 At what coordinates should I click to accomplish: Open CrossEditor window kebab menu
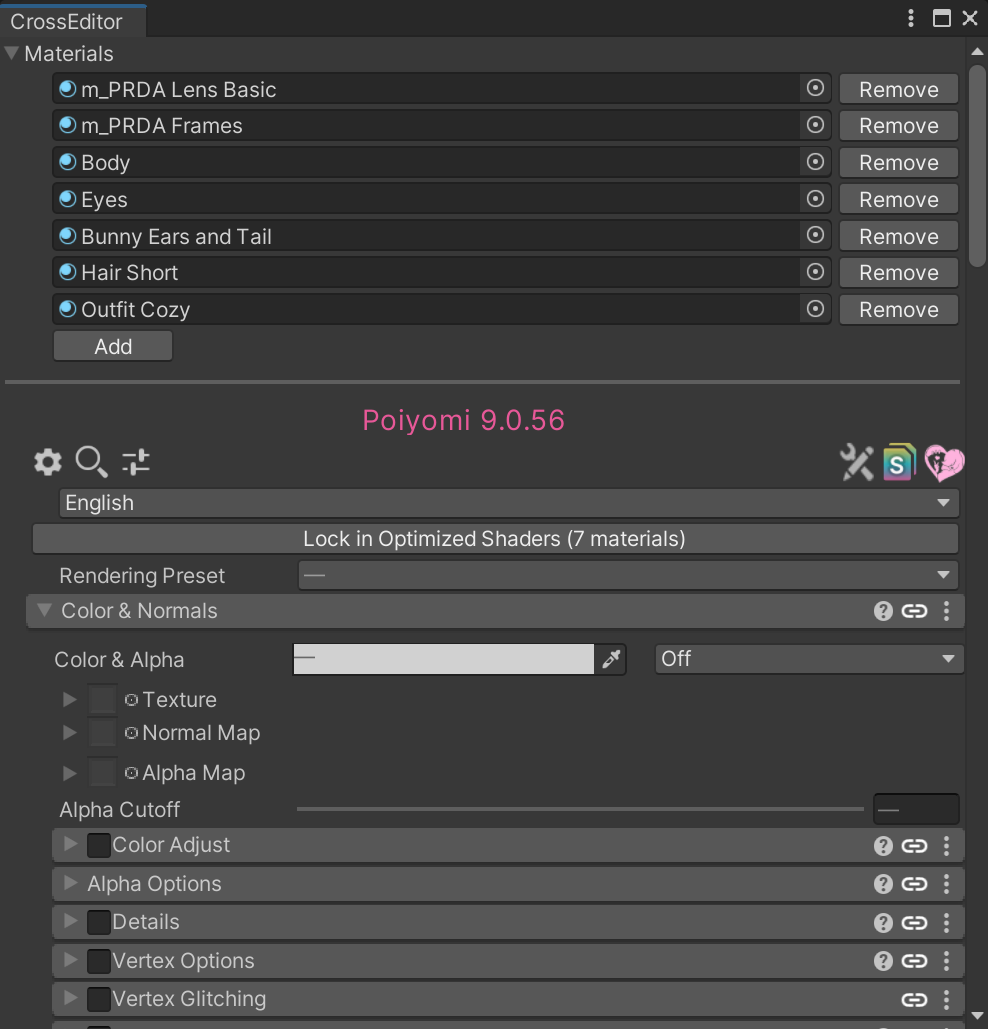(x=911, y=18)
